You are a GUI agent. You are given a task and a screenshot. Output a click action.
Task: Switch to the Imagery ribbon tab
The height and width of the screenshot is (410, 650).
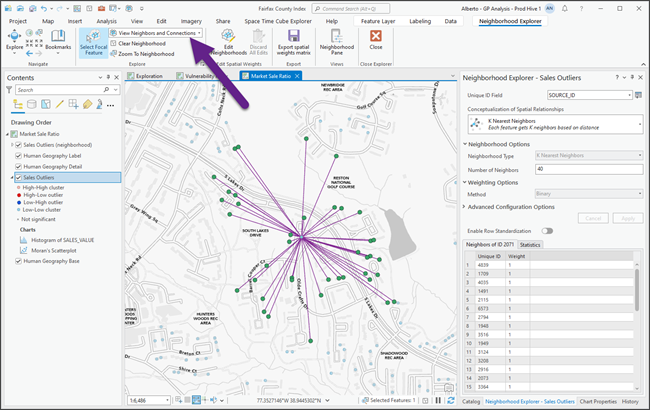(x=189, y=20)
